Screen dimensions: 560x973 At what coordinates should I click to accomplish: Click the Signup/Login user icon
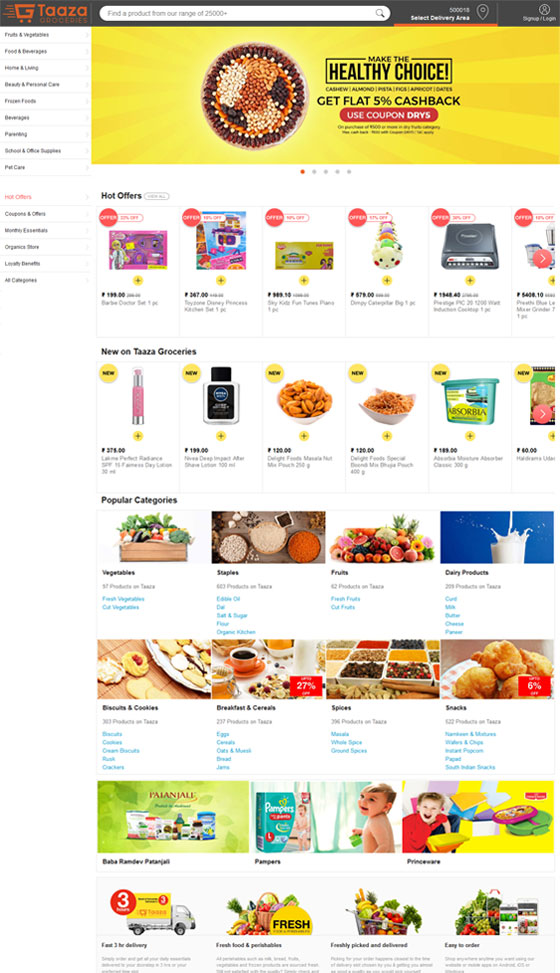(x=544, y=9)
